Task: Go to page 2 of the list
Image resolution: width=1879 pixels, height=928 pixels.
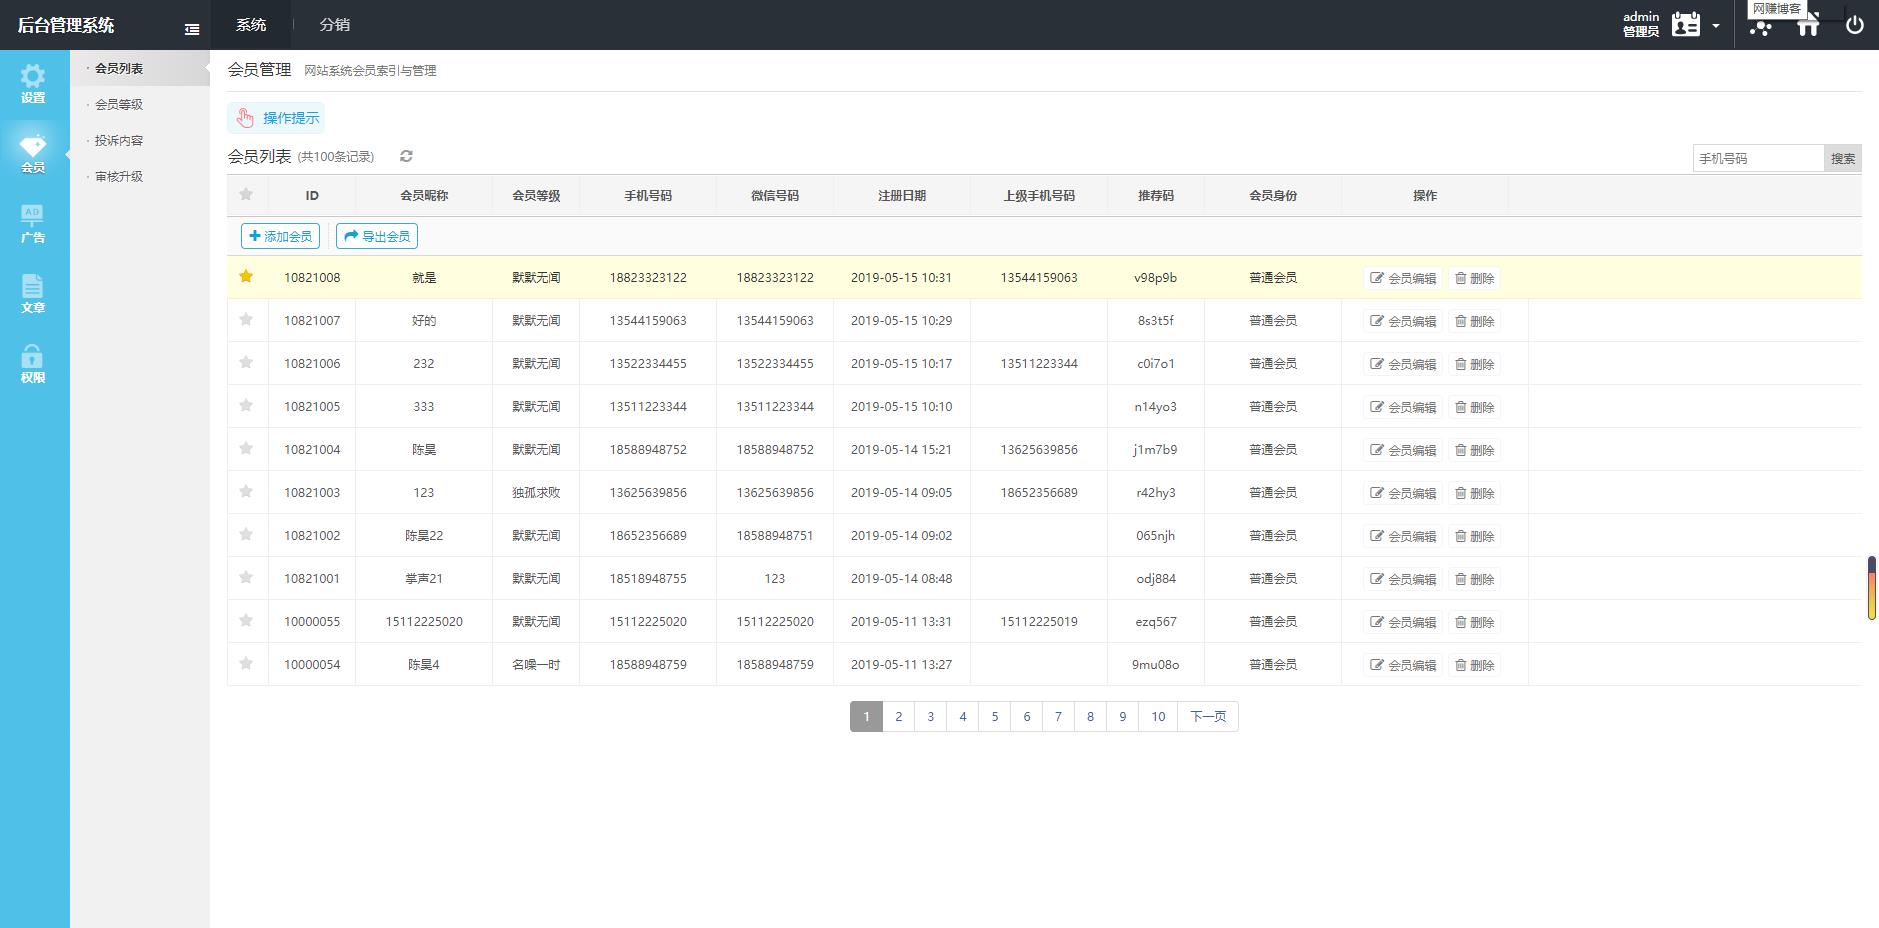Action: click(x=898, y=716)
